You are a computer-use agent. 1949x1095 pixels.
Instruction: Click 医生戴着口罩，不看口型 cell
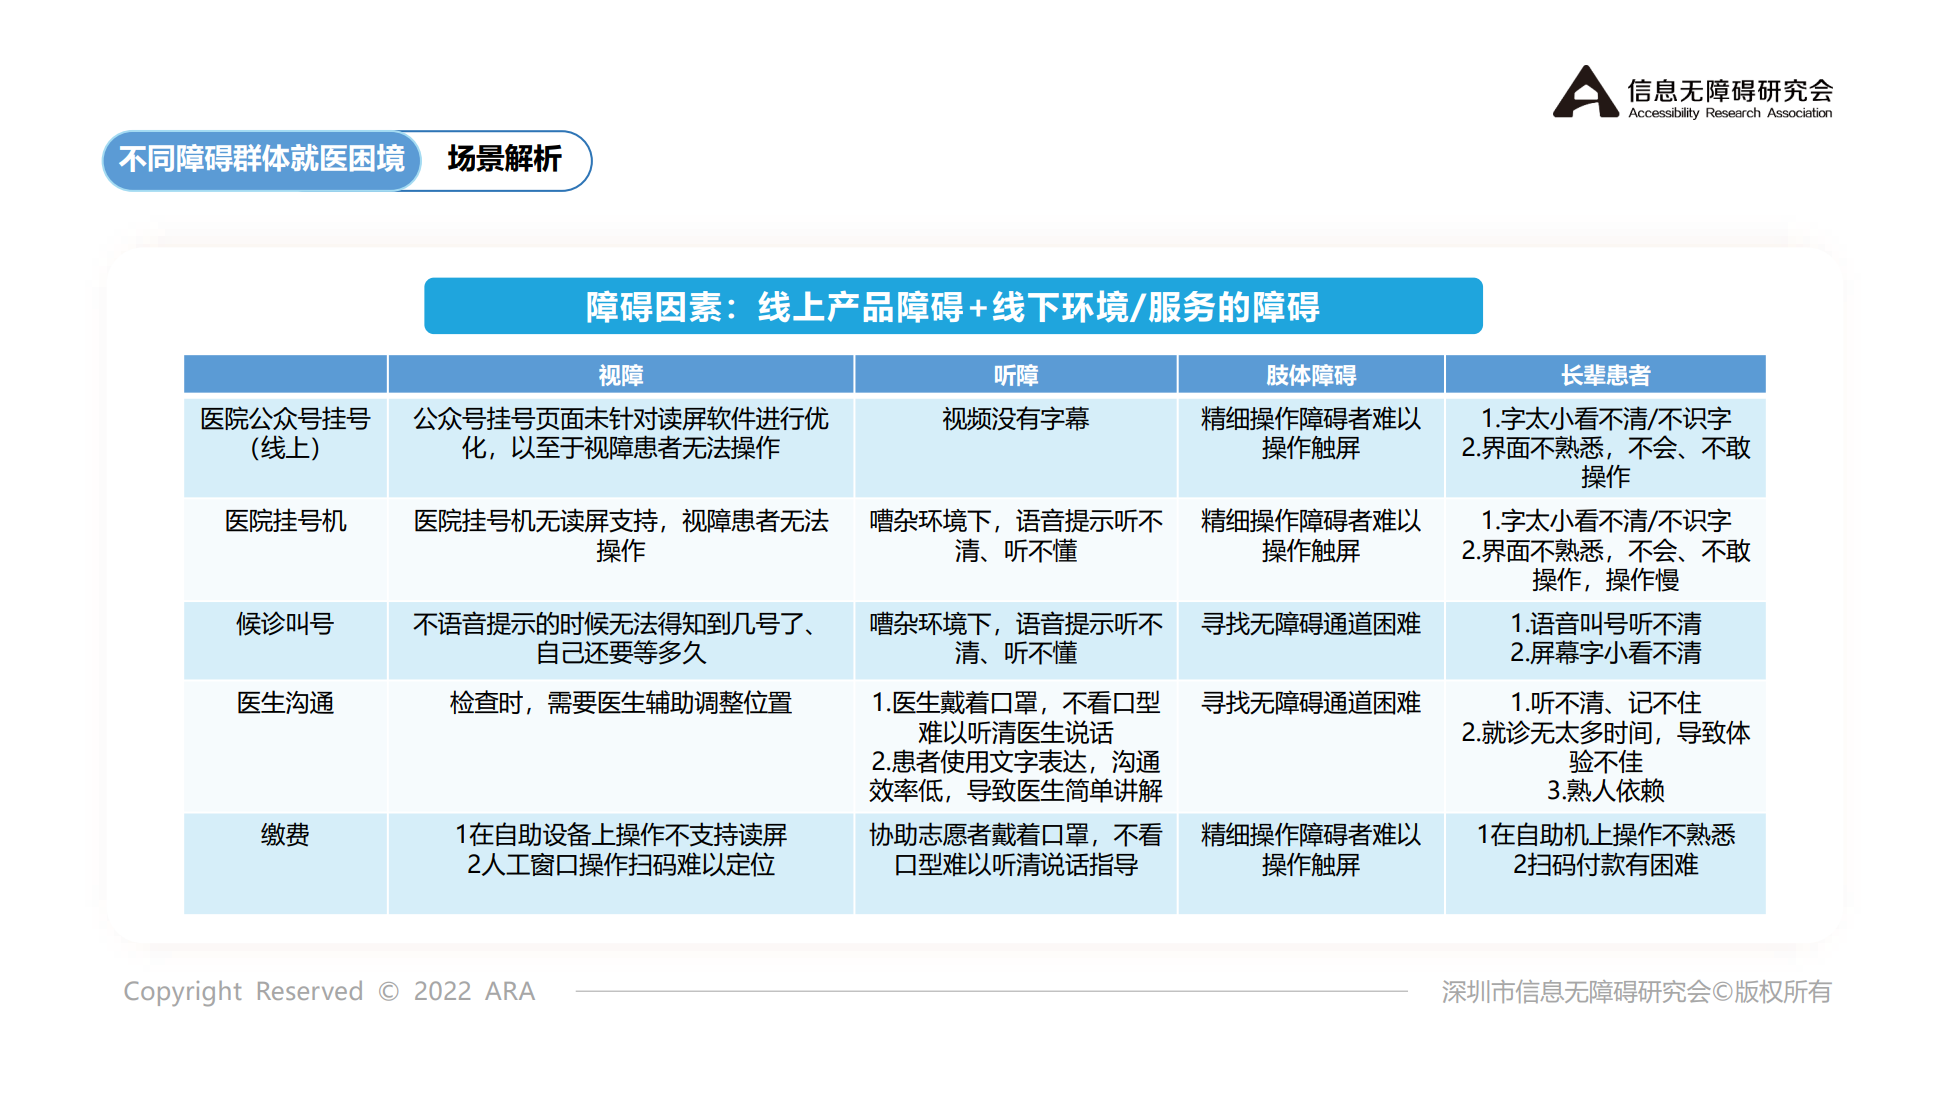tap(1016, 747)
